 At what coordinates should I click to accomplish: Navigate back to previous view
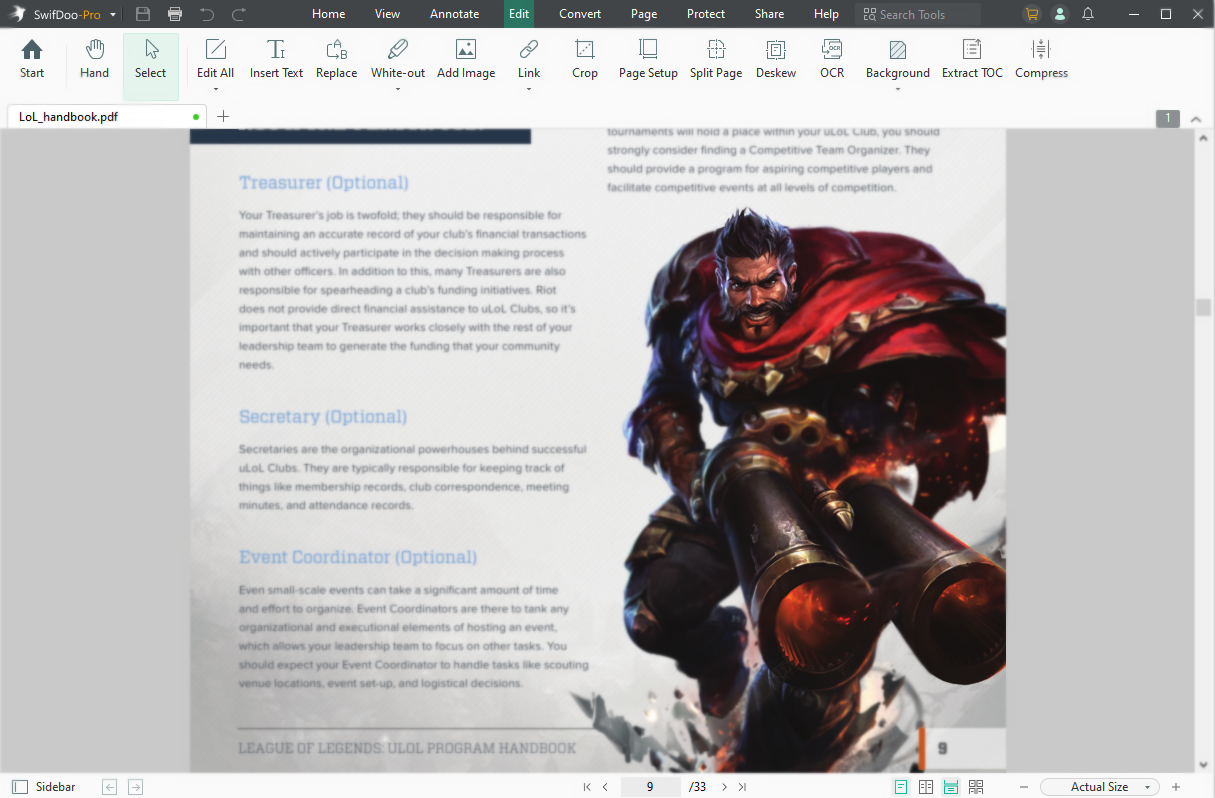pos(110,787)
